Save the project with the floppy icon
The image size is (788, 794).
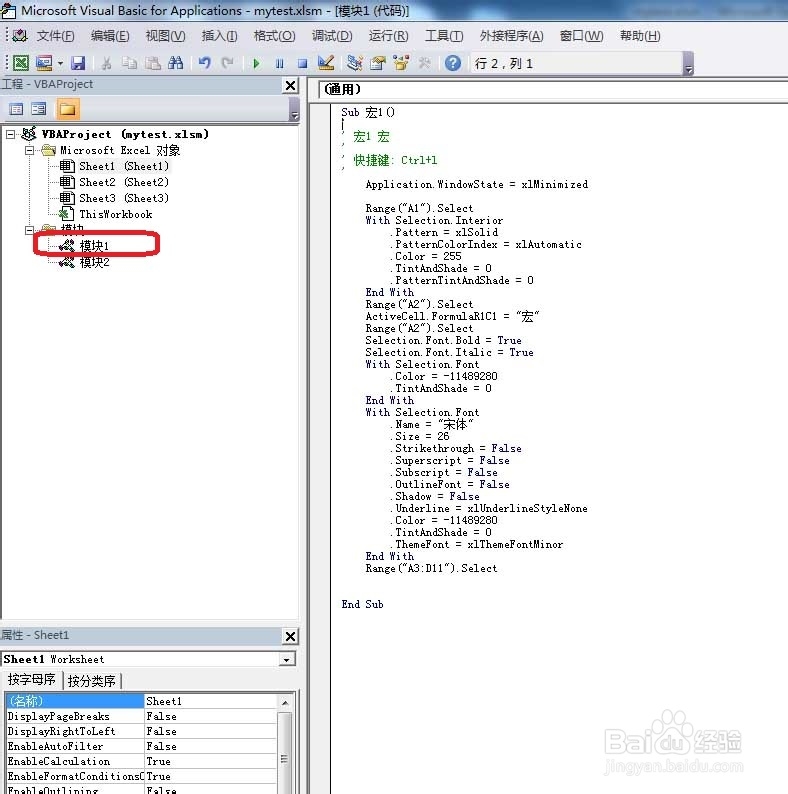pos(78,63)
